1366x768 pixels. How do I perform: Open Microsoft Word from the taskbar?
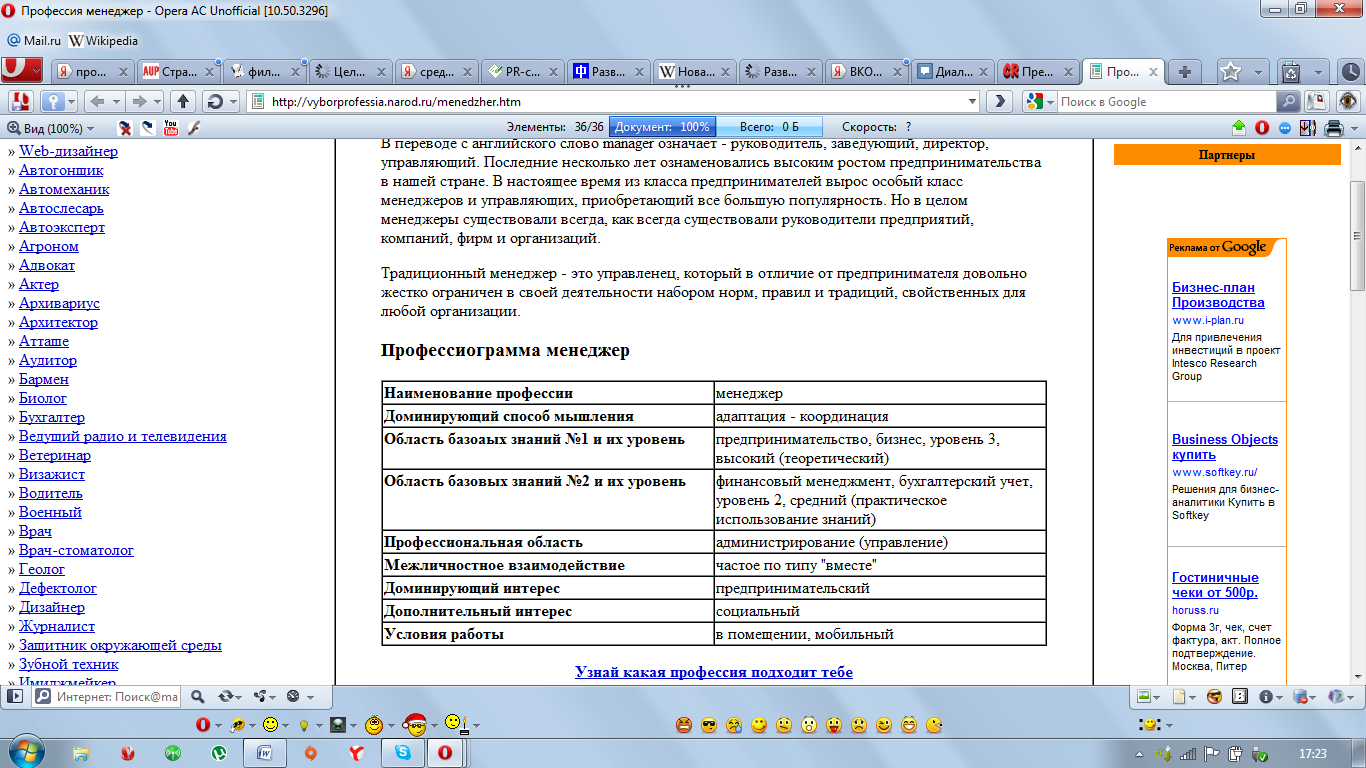click(264, 753)
